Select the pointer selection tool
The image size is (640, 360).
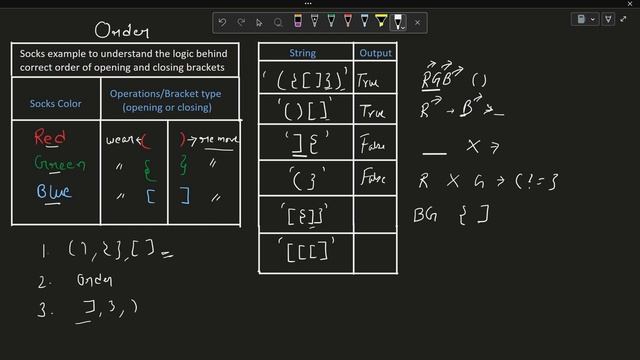(x=259, y=22)
